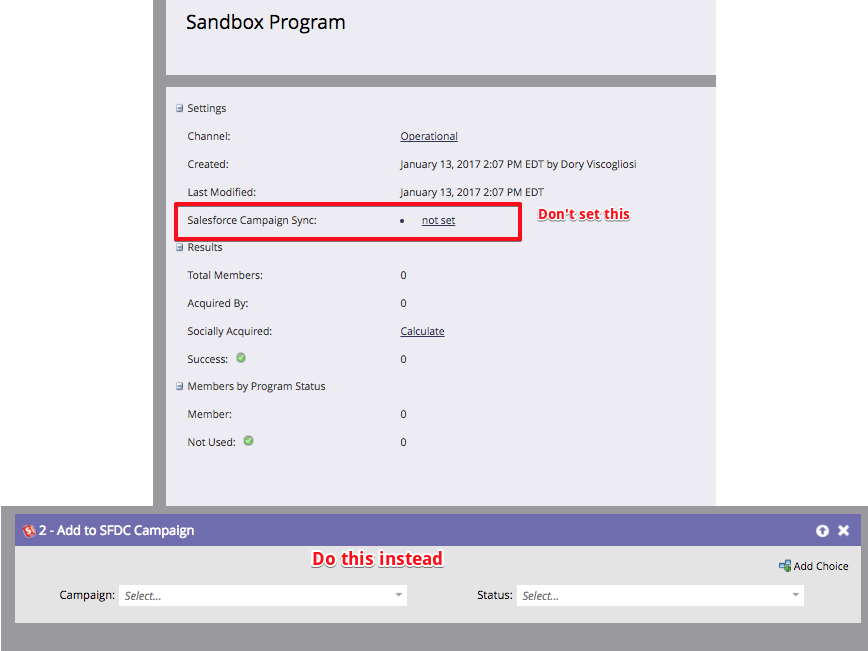Click the Add Choice icon
Viewport: 868px width, 651px height.
click(785, 566)
